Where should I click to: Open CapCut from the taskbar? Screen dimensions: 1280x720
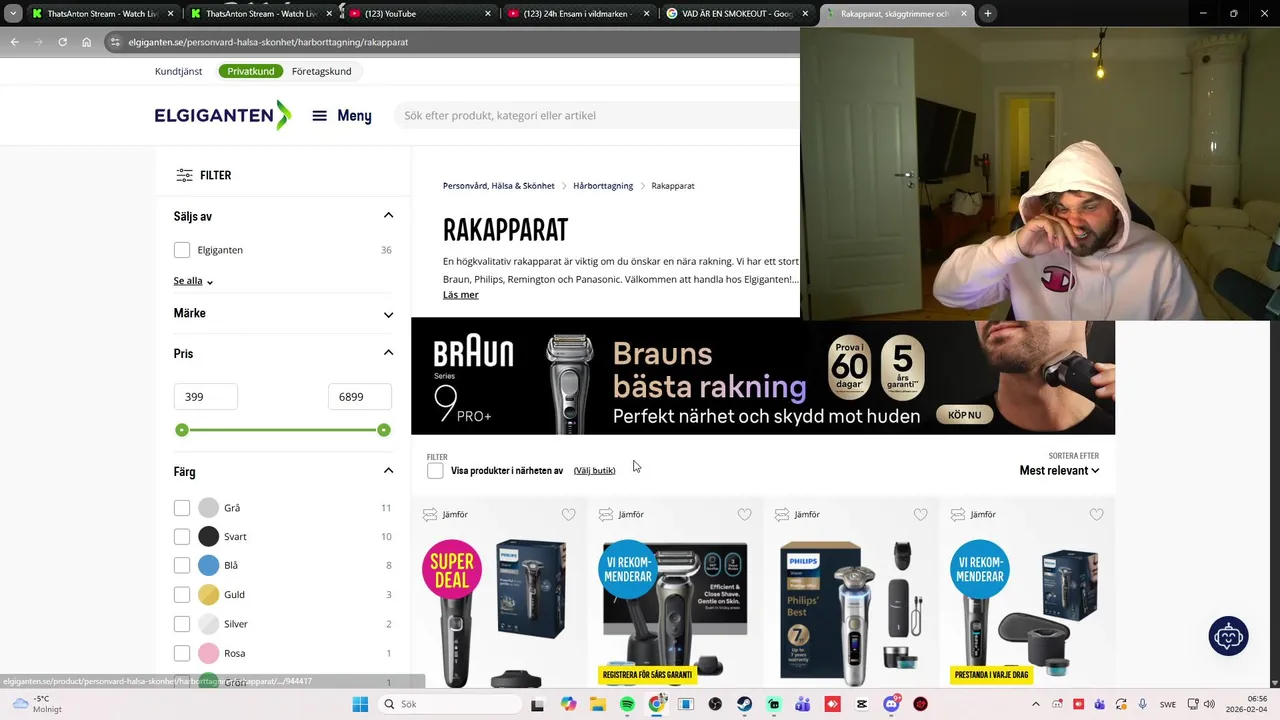862,704
